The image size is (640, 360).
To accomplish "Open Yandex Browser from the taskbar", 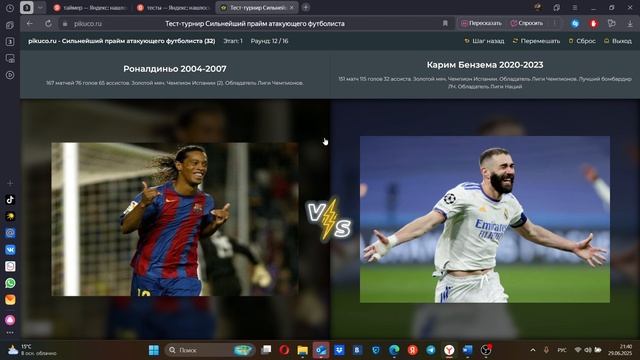I will click(x=449, y=350).
